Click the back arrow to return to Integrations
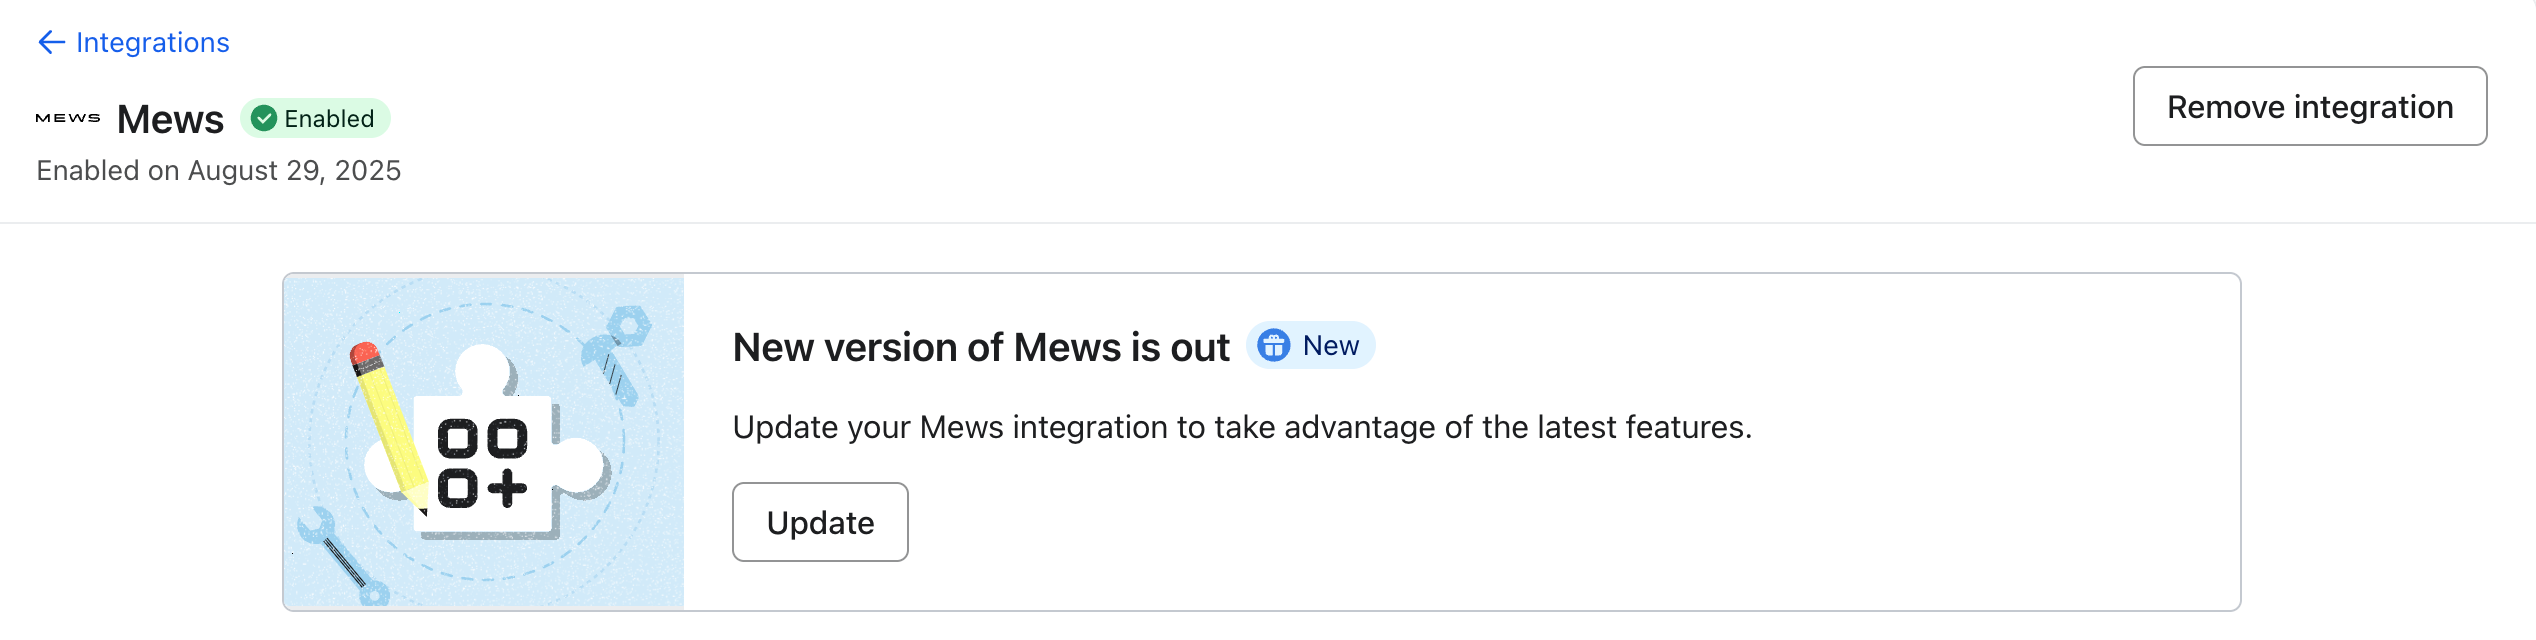Image resolution: width=2536 pixels, height=640 pixels. pos(50,42)
